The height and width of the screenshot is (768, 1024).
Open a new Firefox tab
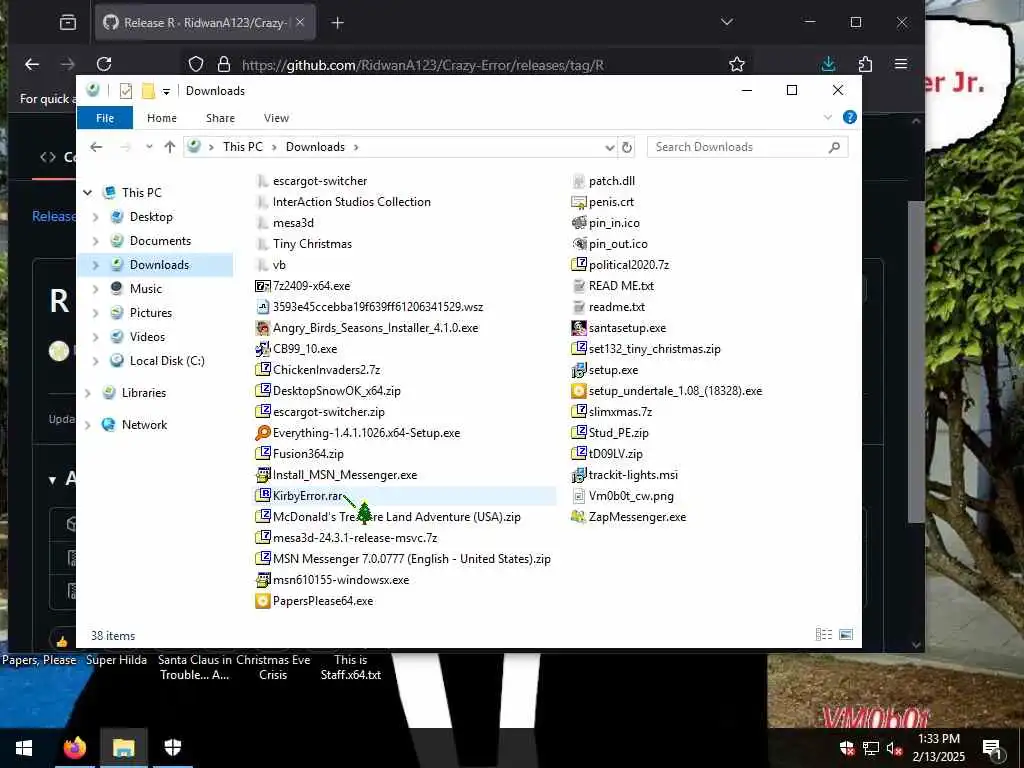(338, 23)
